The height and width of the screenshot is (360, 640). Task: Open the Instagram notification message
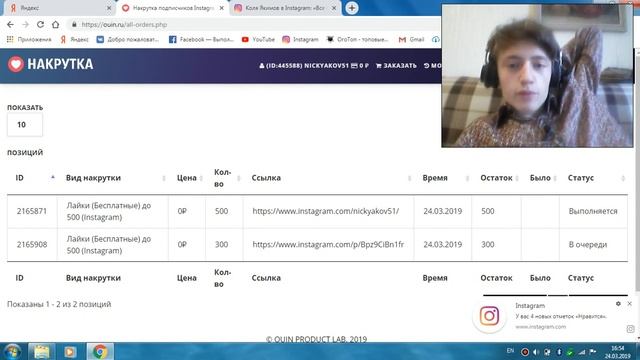pyautogui.click(x=561, y=316)
